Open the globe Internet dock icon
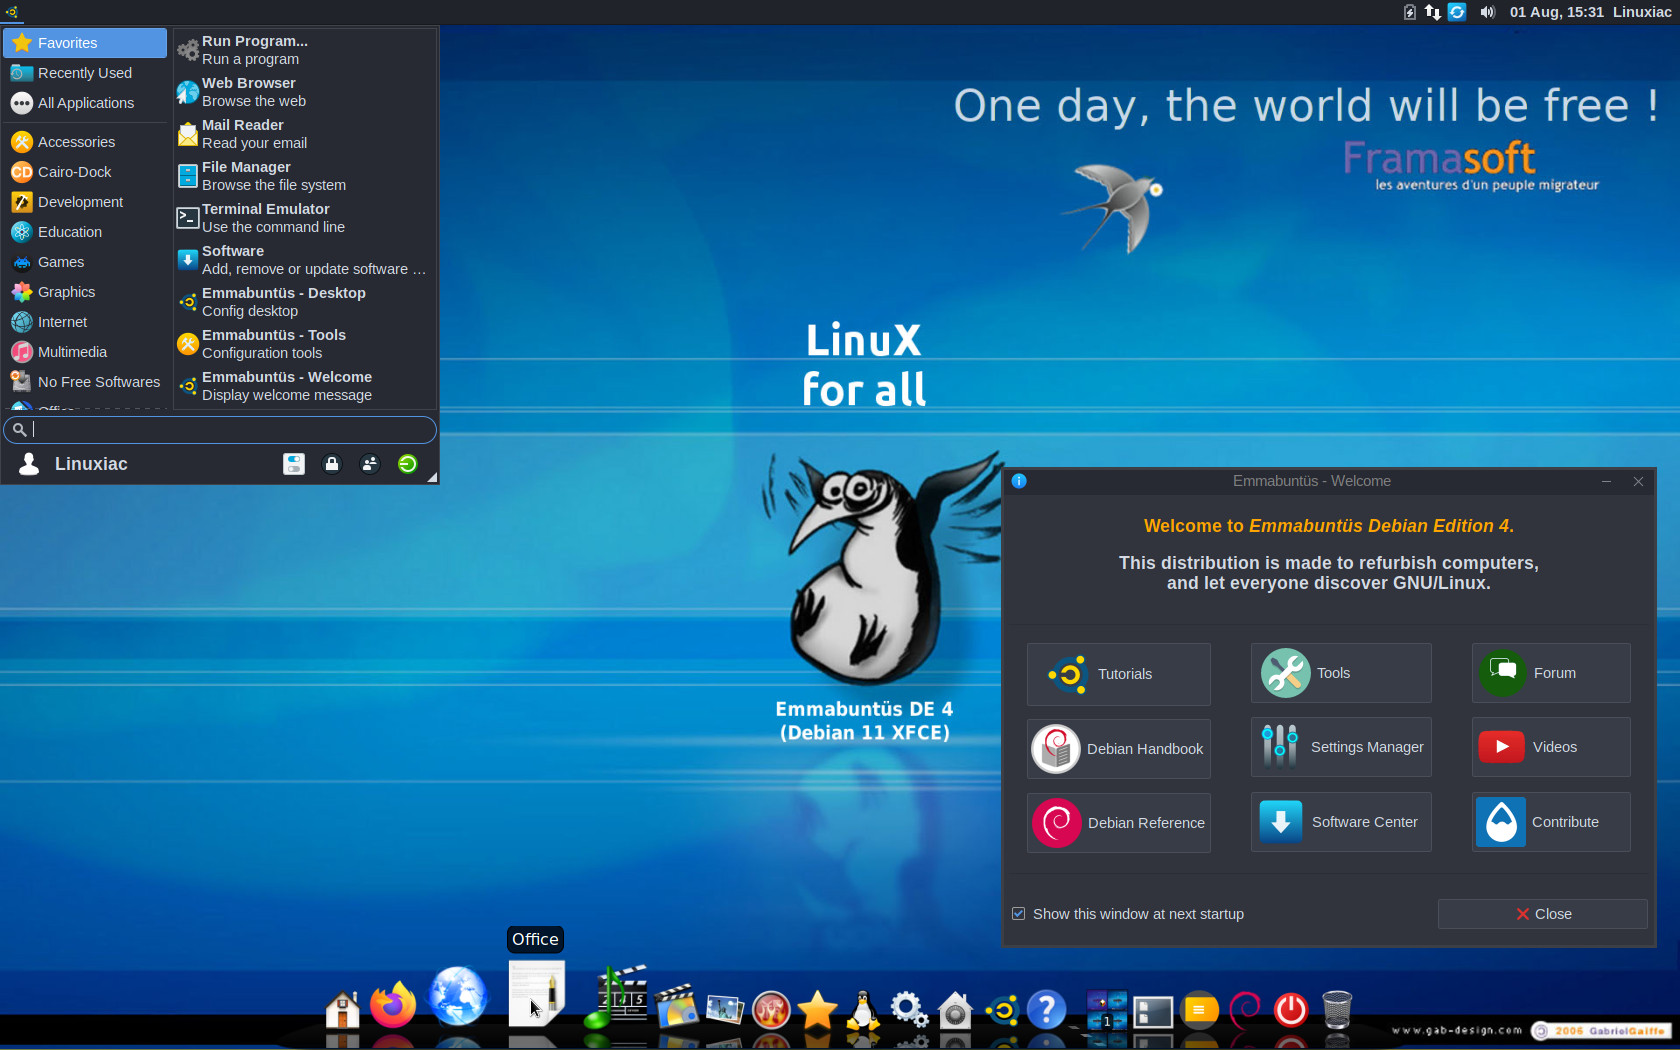Screen dimensions: 1680x1050 tap(458, 996)
